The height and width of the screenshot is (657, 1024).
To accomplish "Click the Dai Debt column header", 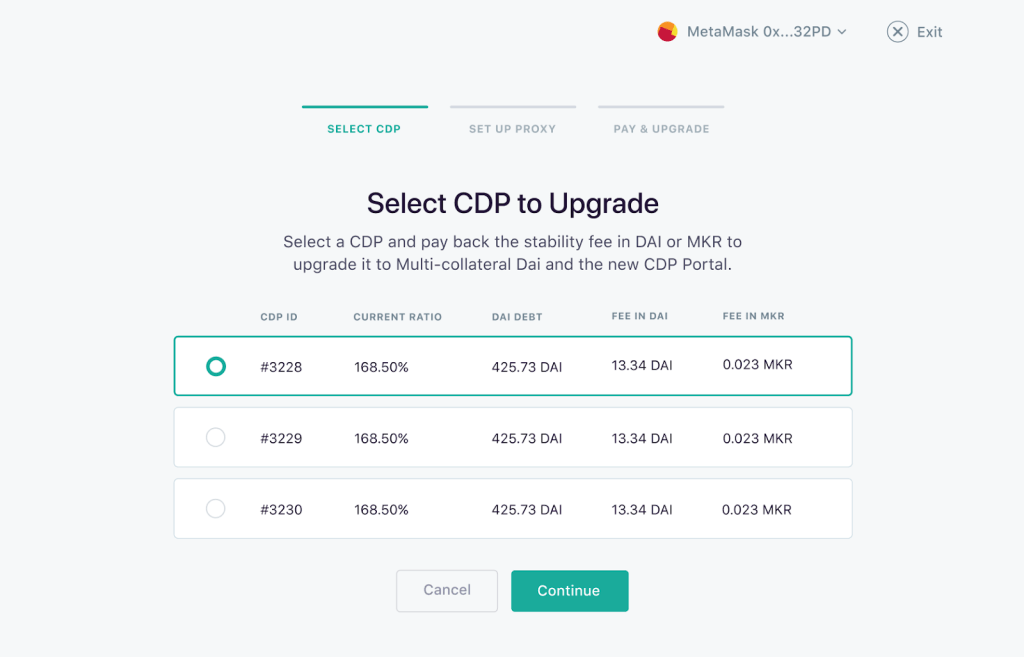I will tap(517, 317).
